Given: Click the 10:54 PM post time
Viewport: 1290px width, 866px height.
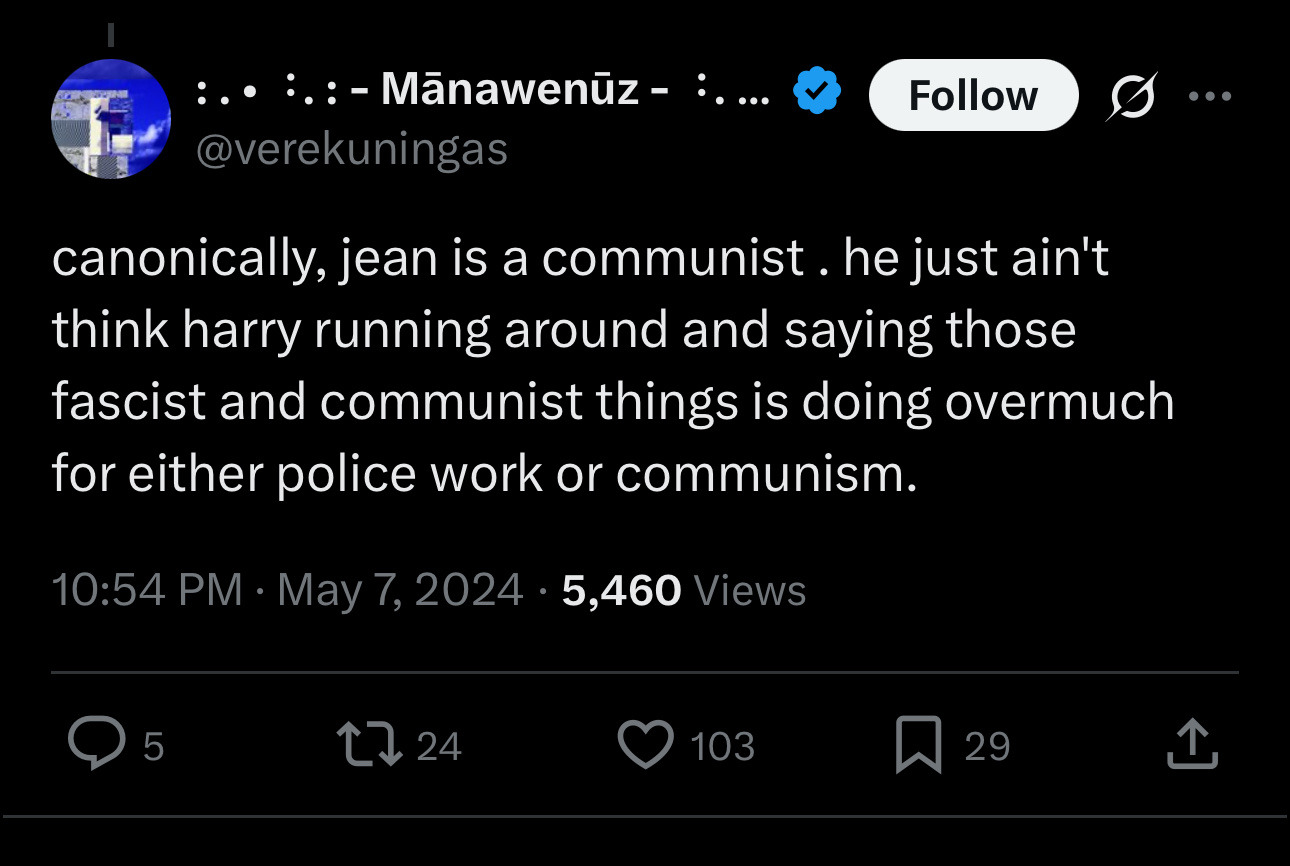Looking at the screenshot, I should coord(146,590).
